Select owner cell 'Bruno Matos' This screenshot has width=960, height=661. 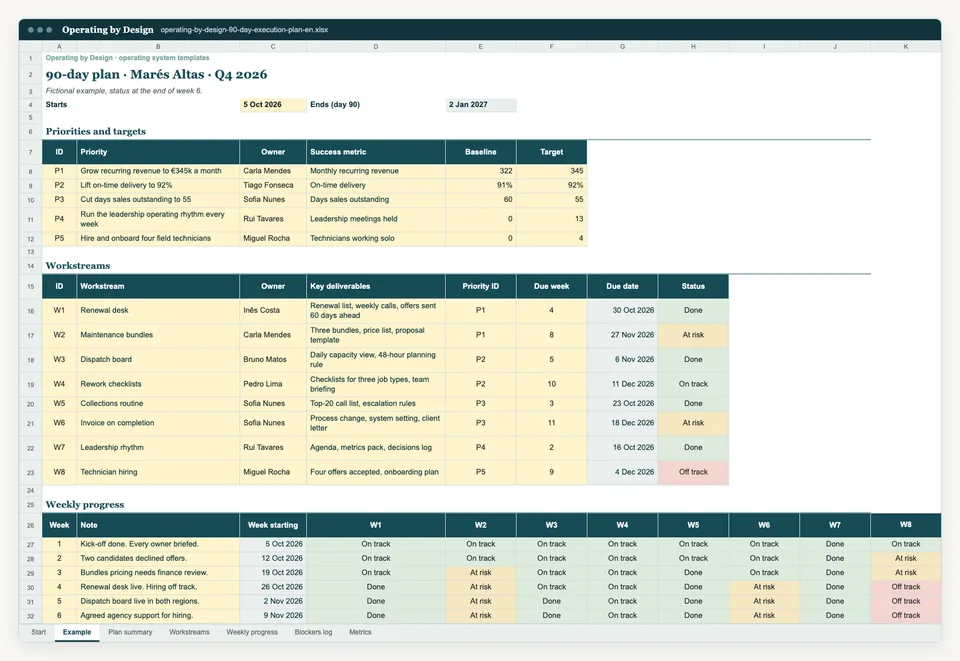coord(273,360)
